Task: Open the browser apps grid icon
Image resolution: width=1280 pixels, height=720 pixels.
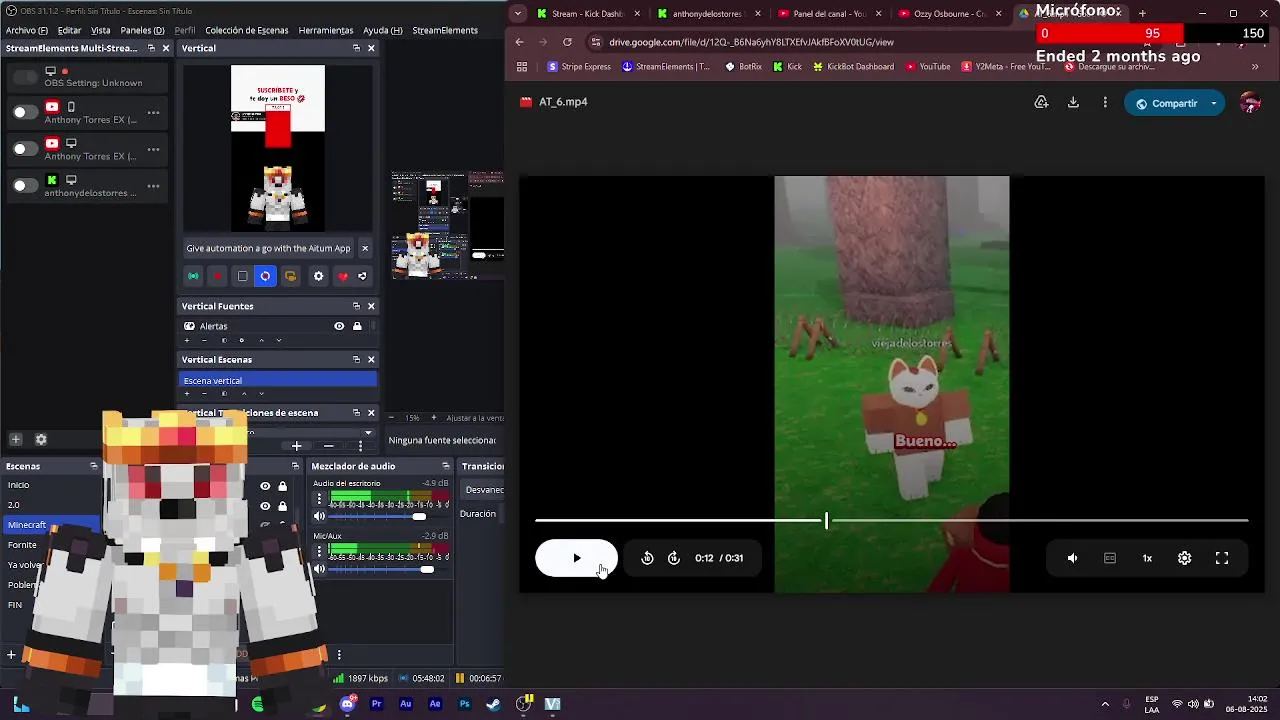Action: [522, 67]
